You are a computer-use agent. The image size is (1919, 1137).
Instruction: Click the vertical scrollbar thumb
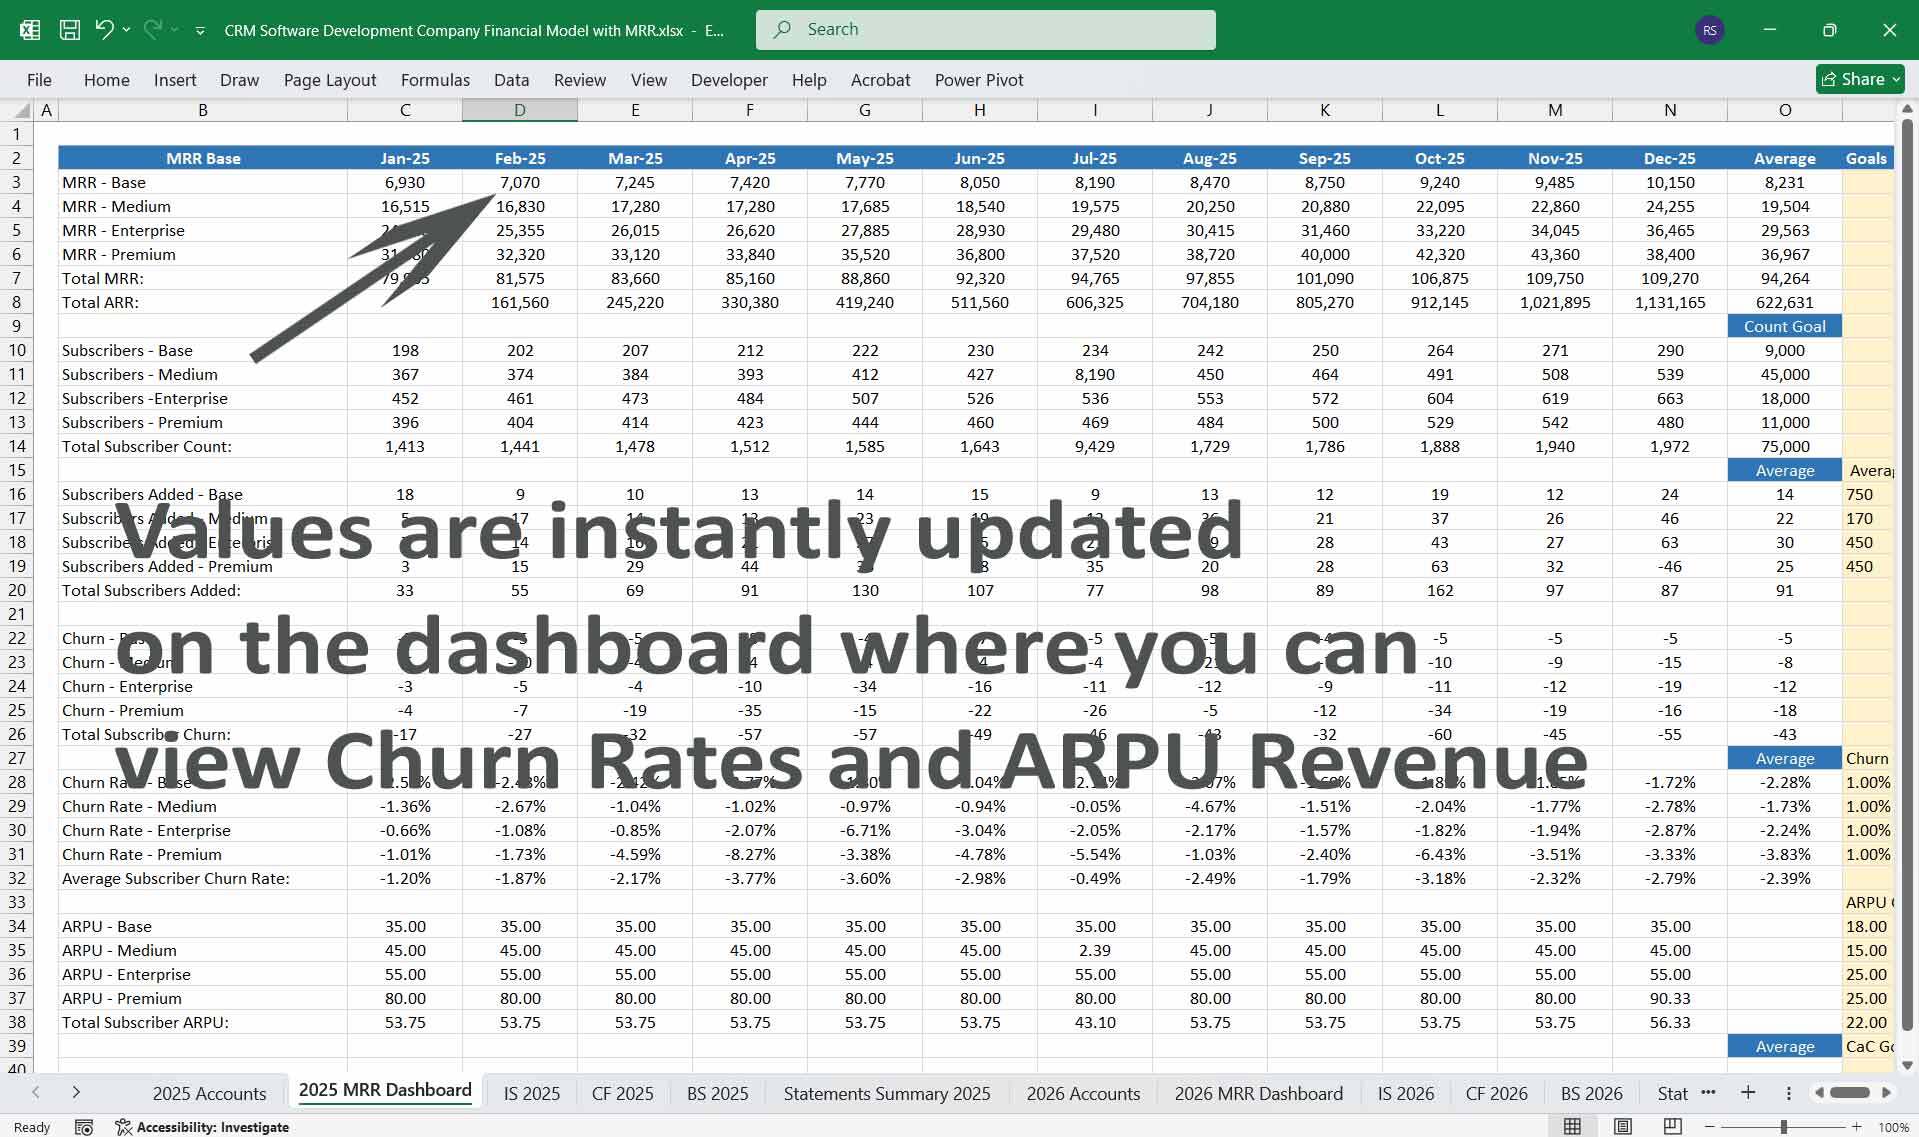(x=1907, y=575)
